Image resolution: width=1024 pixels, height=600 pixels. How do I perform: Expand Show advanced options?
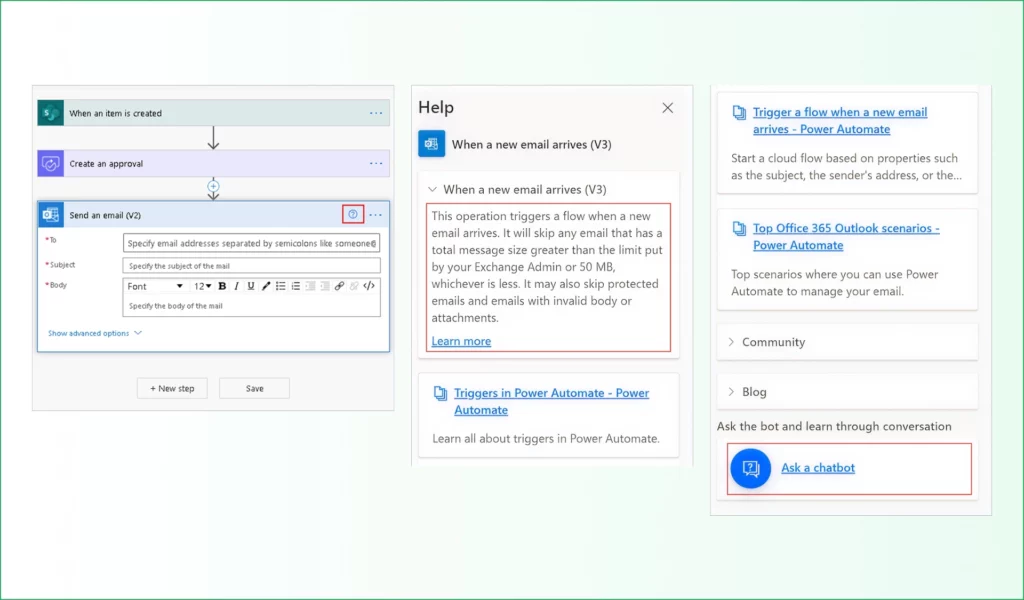click(x=95, y=333)
